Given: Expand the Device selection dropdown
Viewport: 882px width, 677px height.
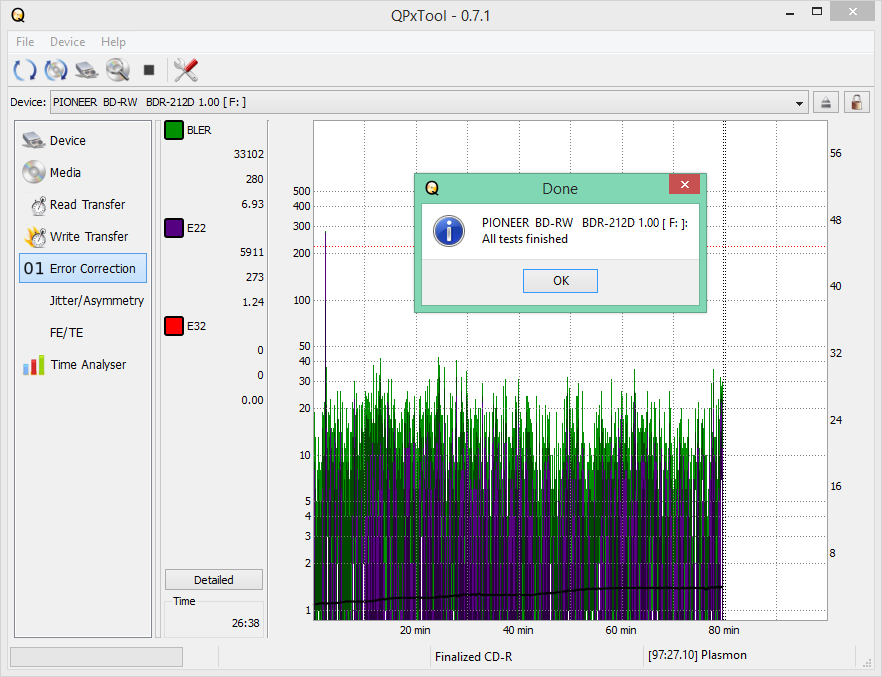Looking at the screenshot, I should pyautogui.click(x=799, y=103).
